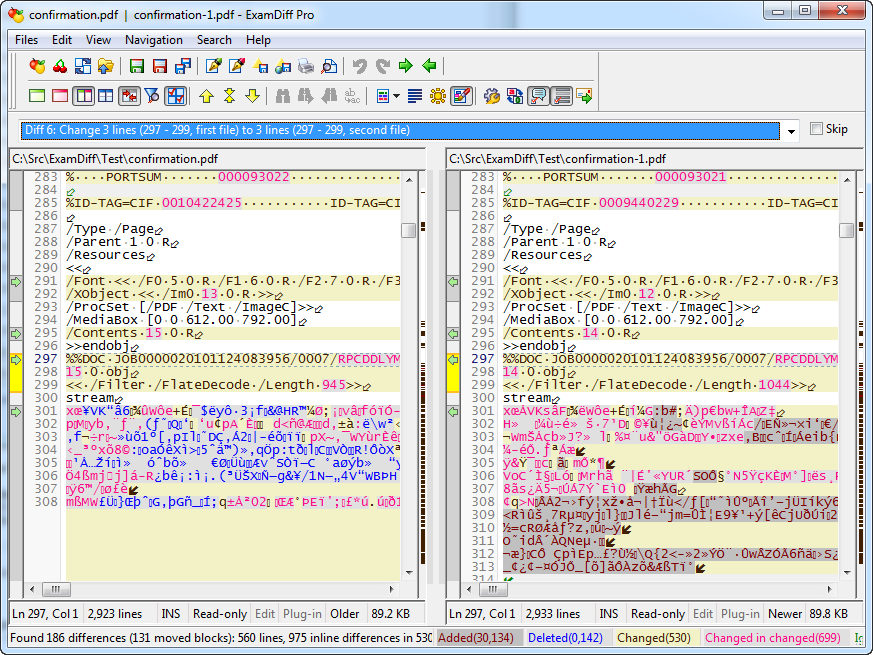Click the print icon
Viewport: 873px width, 655px height.
click(306, 66)
